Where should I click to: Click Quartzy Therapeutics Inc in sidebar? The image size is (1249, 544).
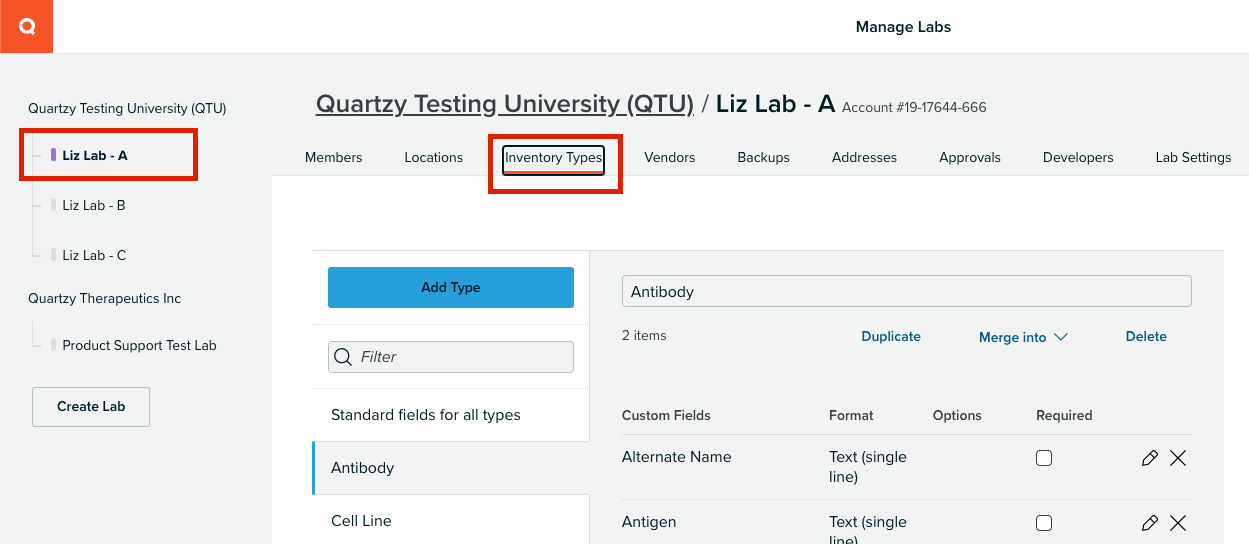104,298
